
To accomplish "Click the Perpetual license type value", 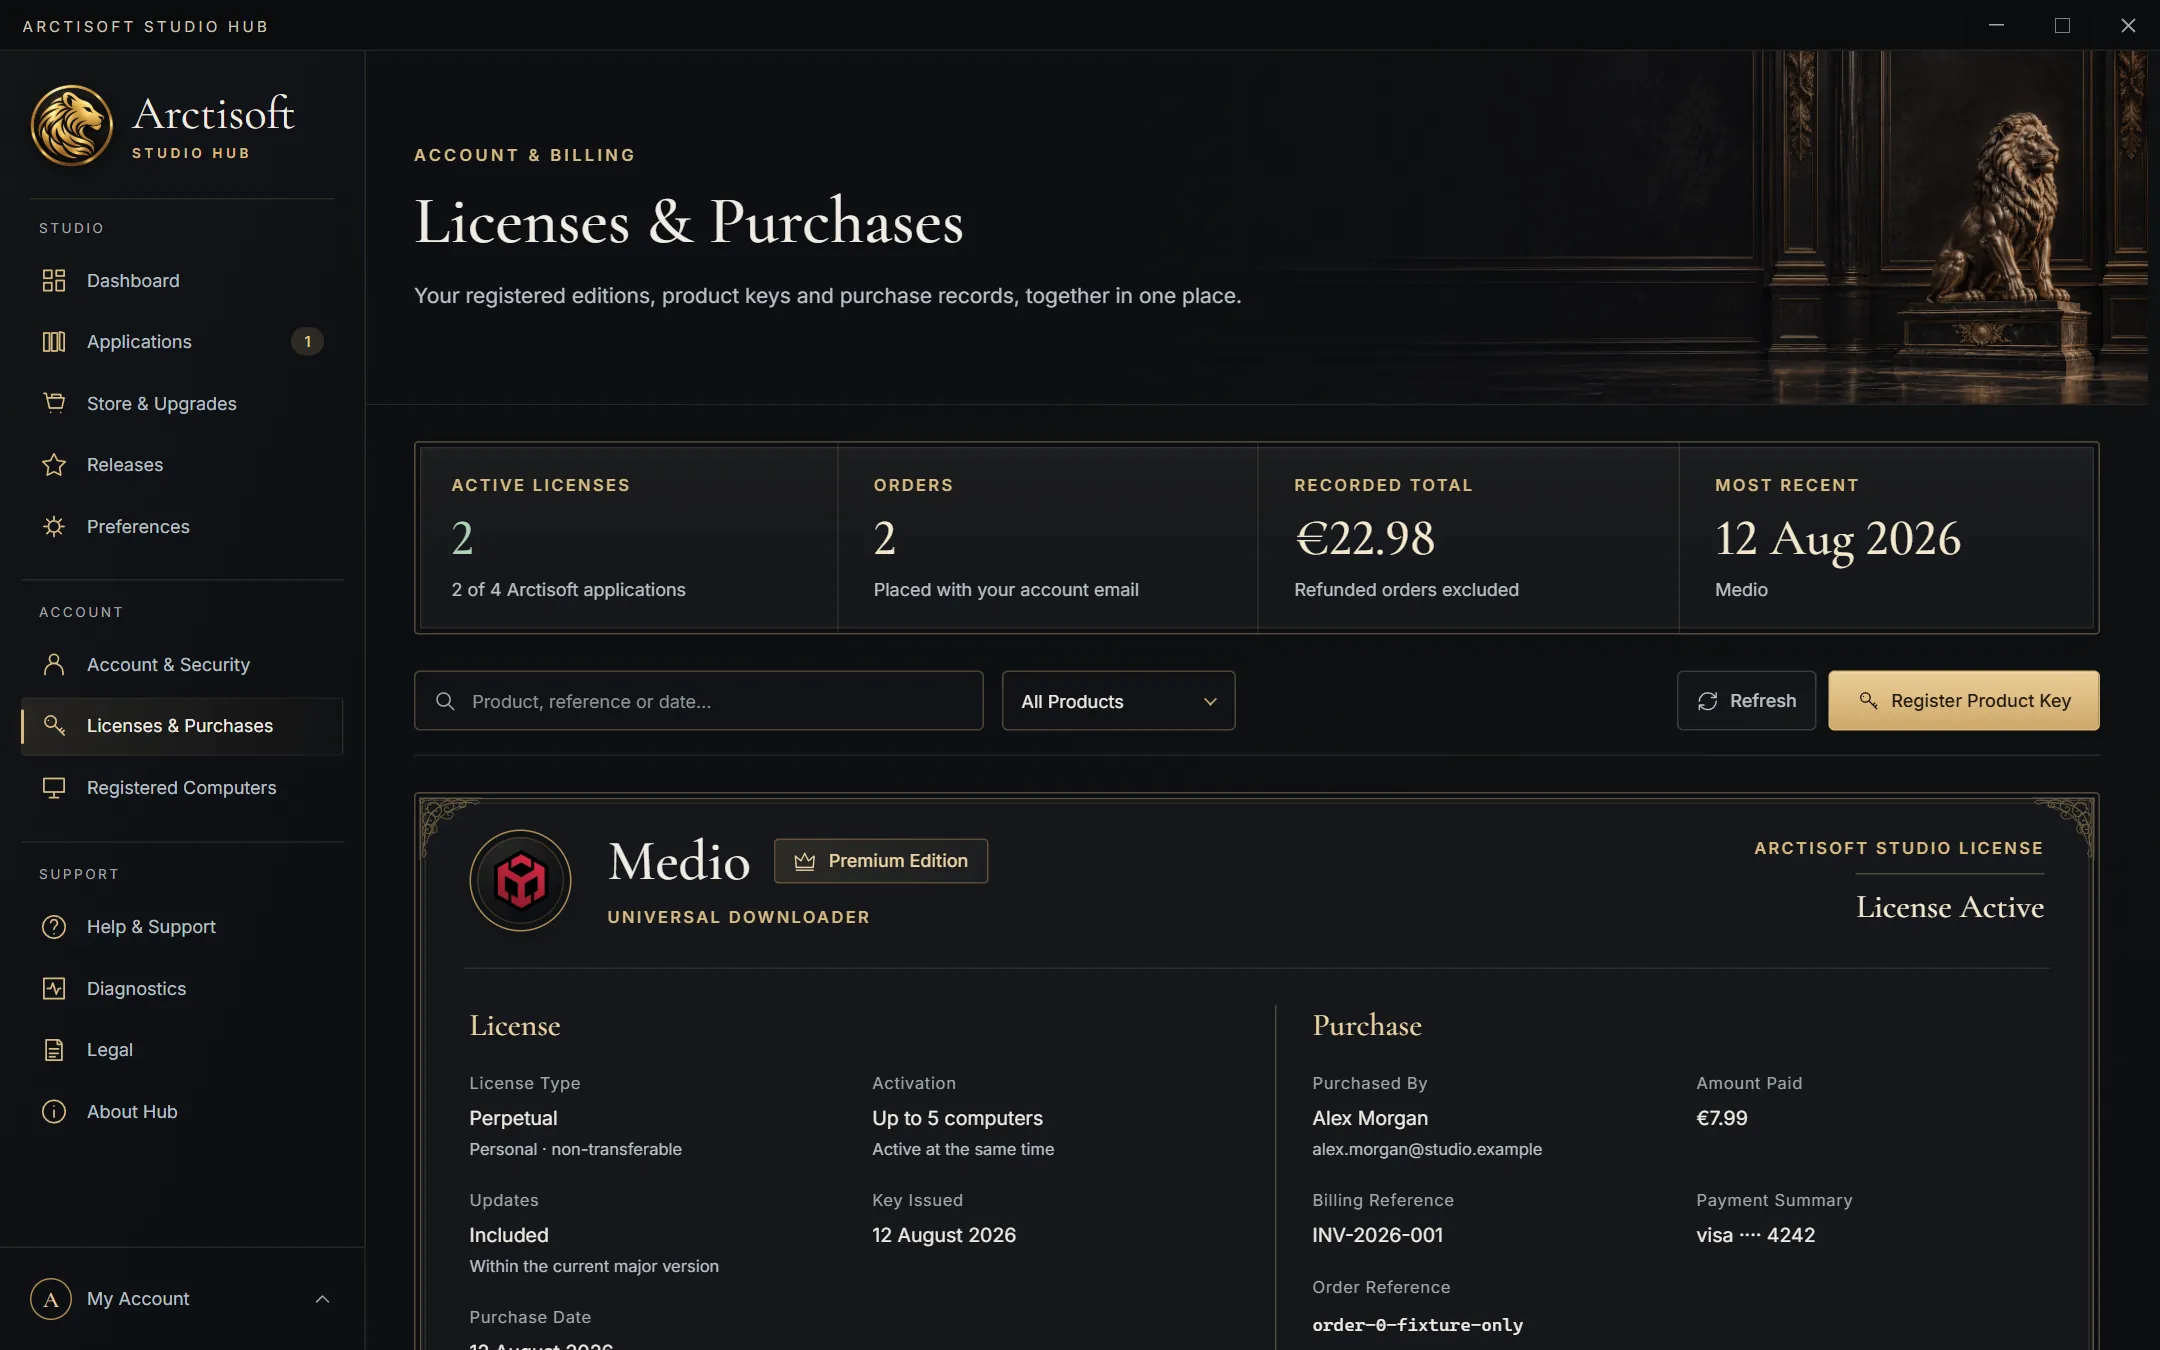I will tap(513, 1118).
